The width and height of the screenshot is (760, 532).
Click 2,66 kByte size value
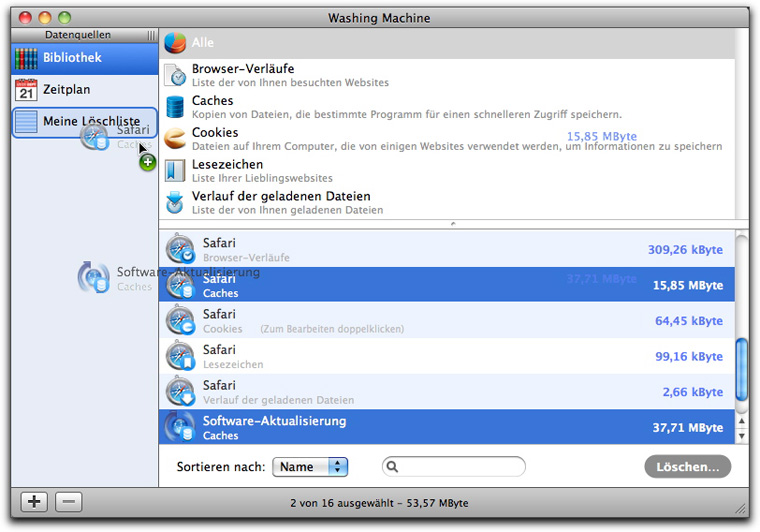click(693, 392)
